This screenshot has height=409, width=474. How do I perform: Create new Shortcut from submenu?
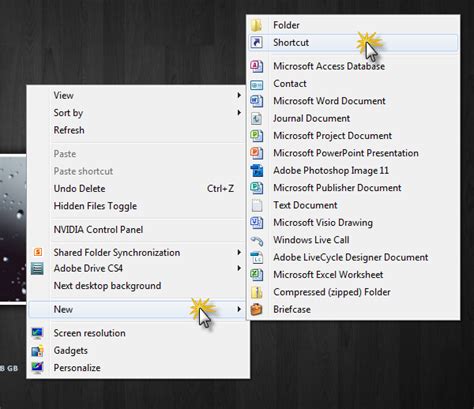coord(353,43)
